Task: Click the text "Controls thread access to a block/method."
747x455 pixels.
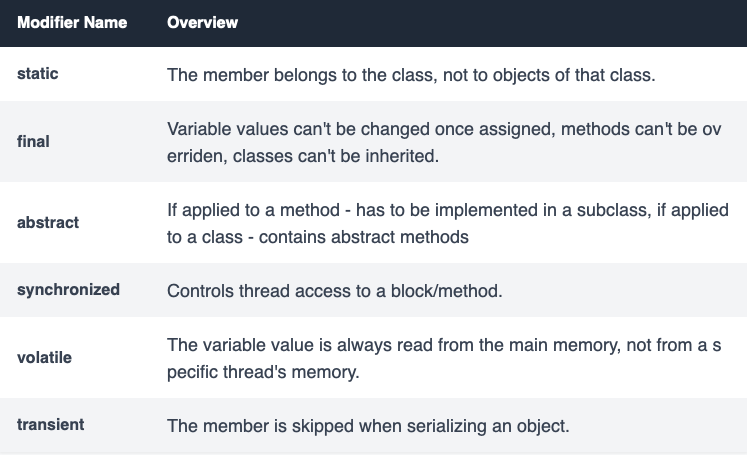Action: 335,291
